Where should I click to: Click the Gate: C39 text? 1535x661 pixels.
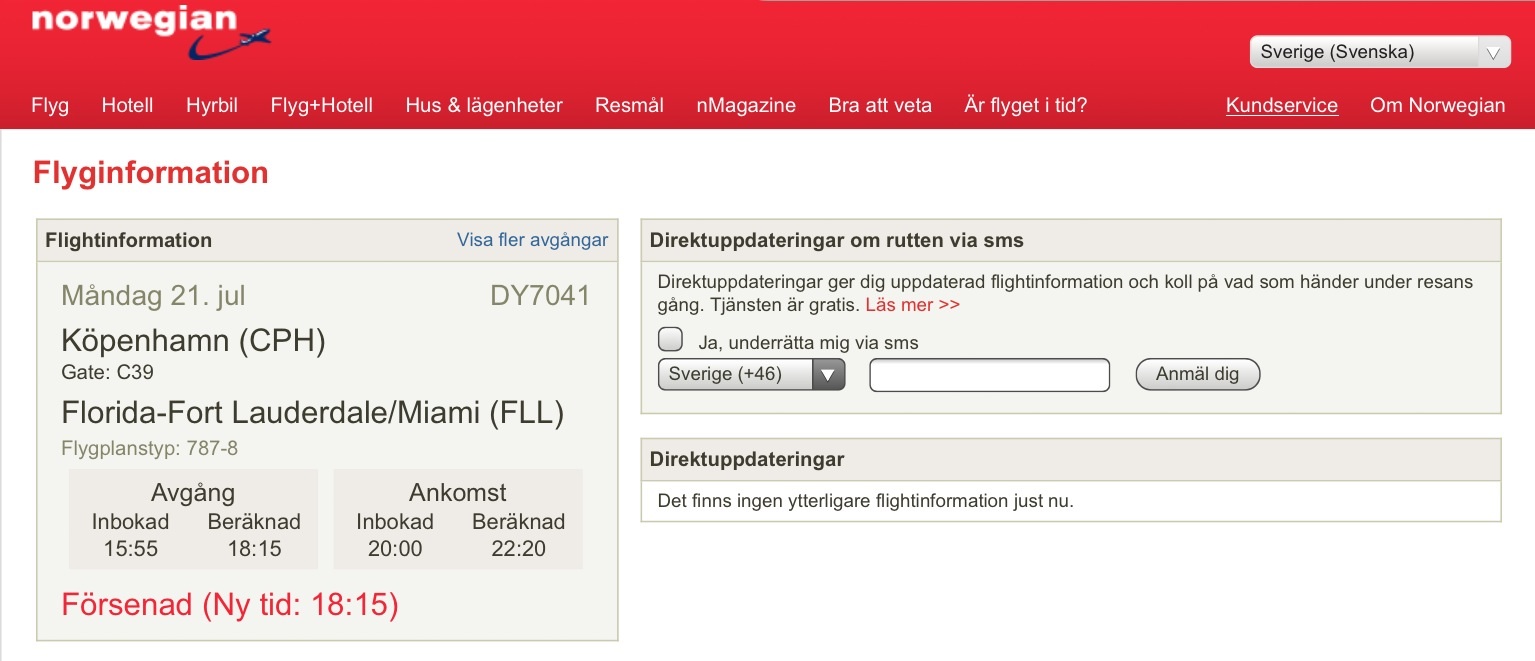click(107, 372)
